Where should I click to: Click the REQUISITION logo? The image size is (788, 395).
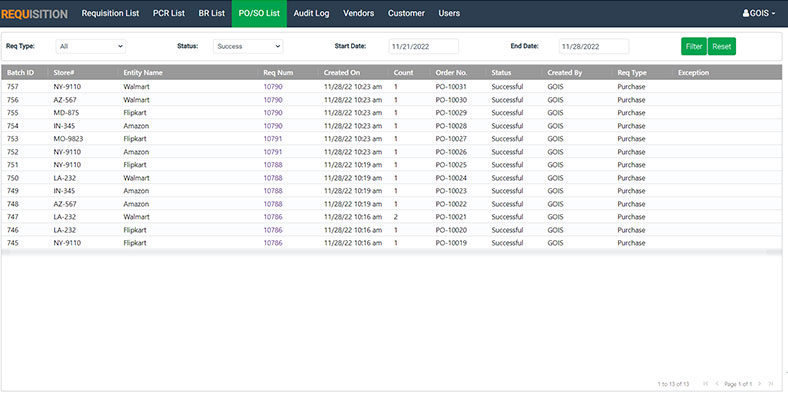tap(34, 14)
